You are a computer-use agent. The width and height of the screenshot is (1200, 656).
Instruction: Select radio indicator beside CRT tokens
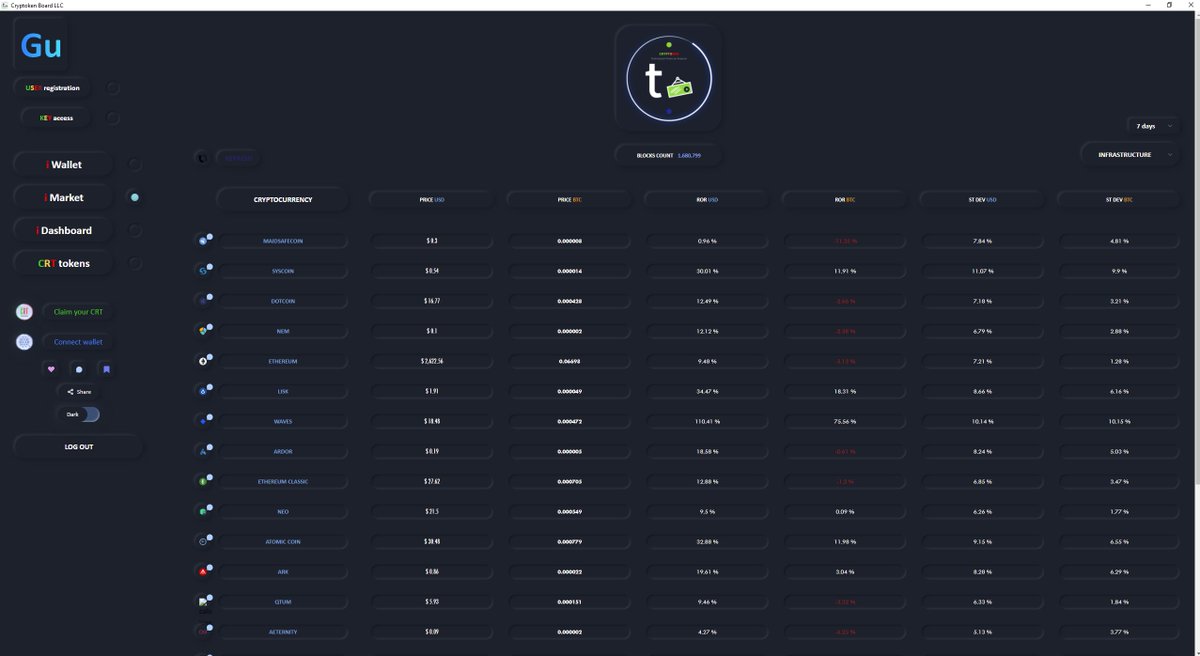click(135, 263)
